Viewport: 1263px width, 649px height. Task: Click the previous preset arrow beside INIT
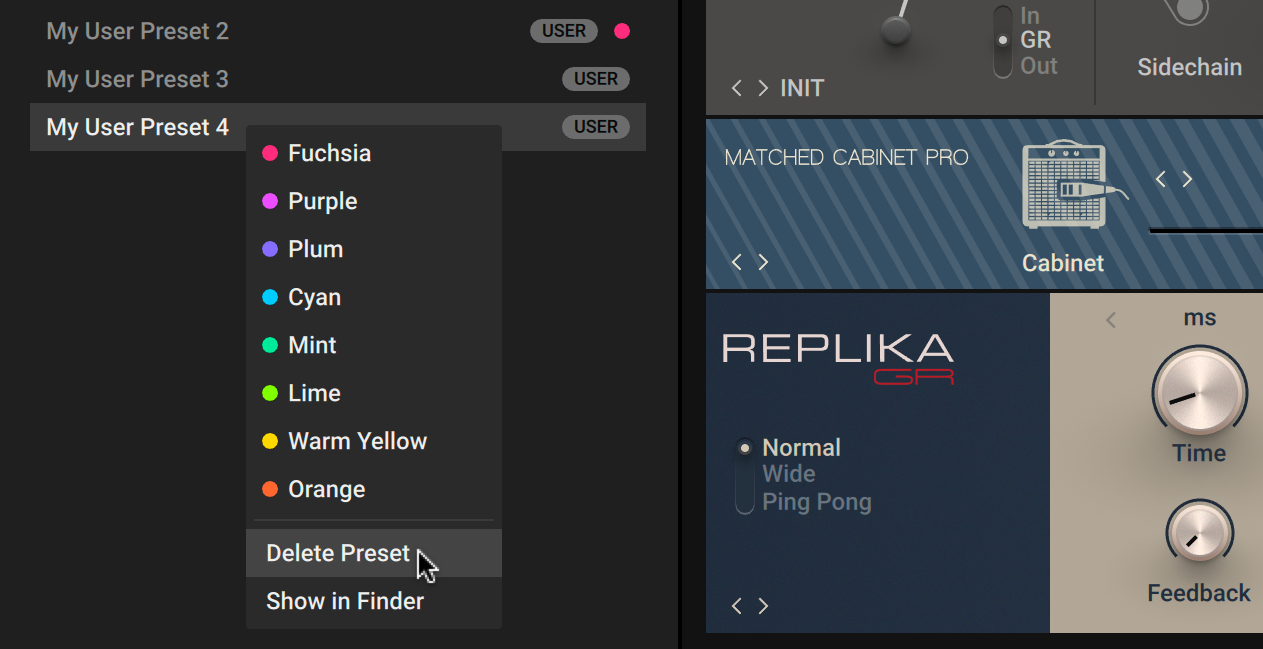pyautogui.click(x=736, y=88)
